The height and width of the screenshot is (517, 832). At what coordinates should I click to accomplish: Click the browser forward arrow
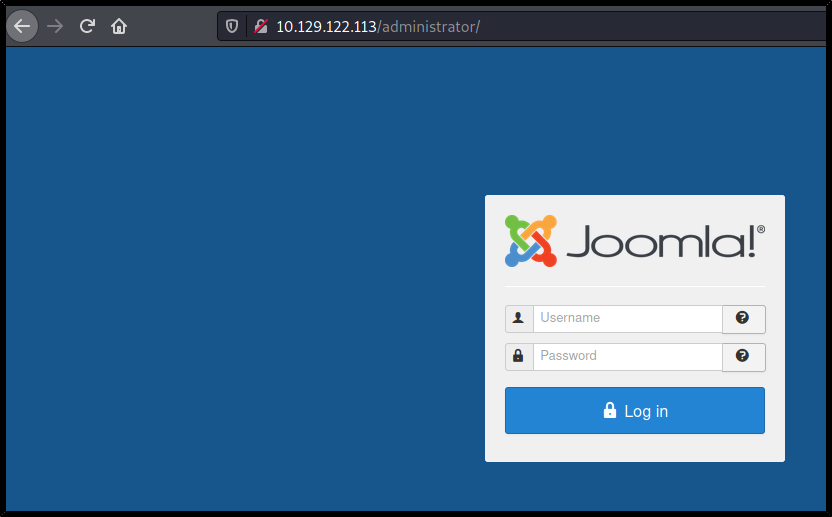(x=55, y=26)
